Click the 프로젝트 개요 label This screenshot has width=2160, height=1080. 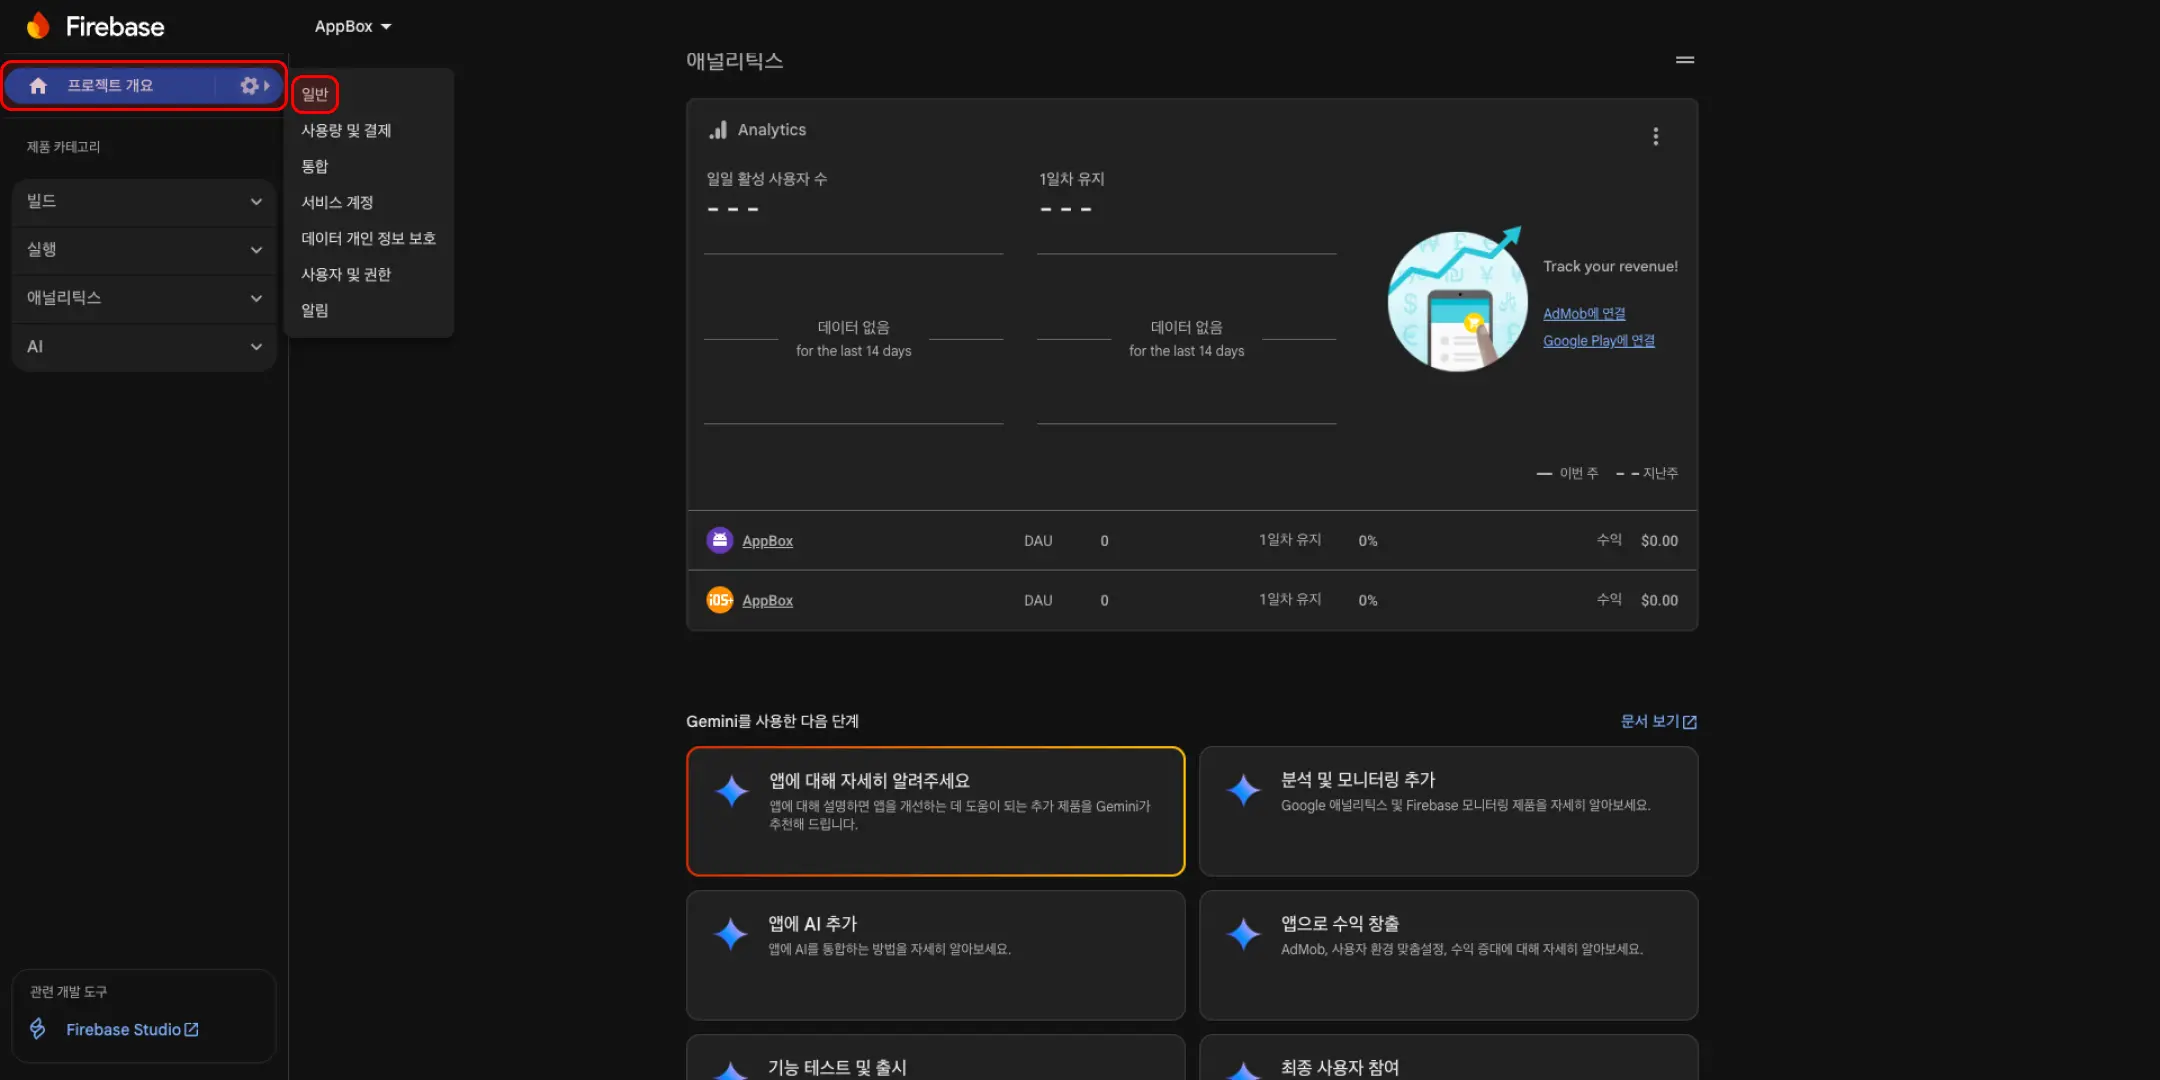tap(110, 86)
